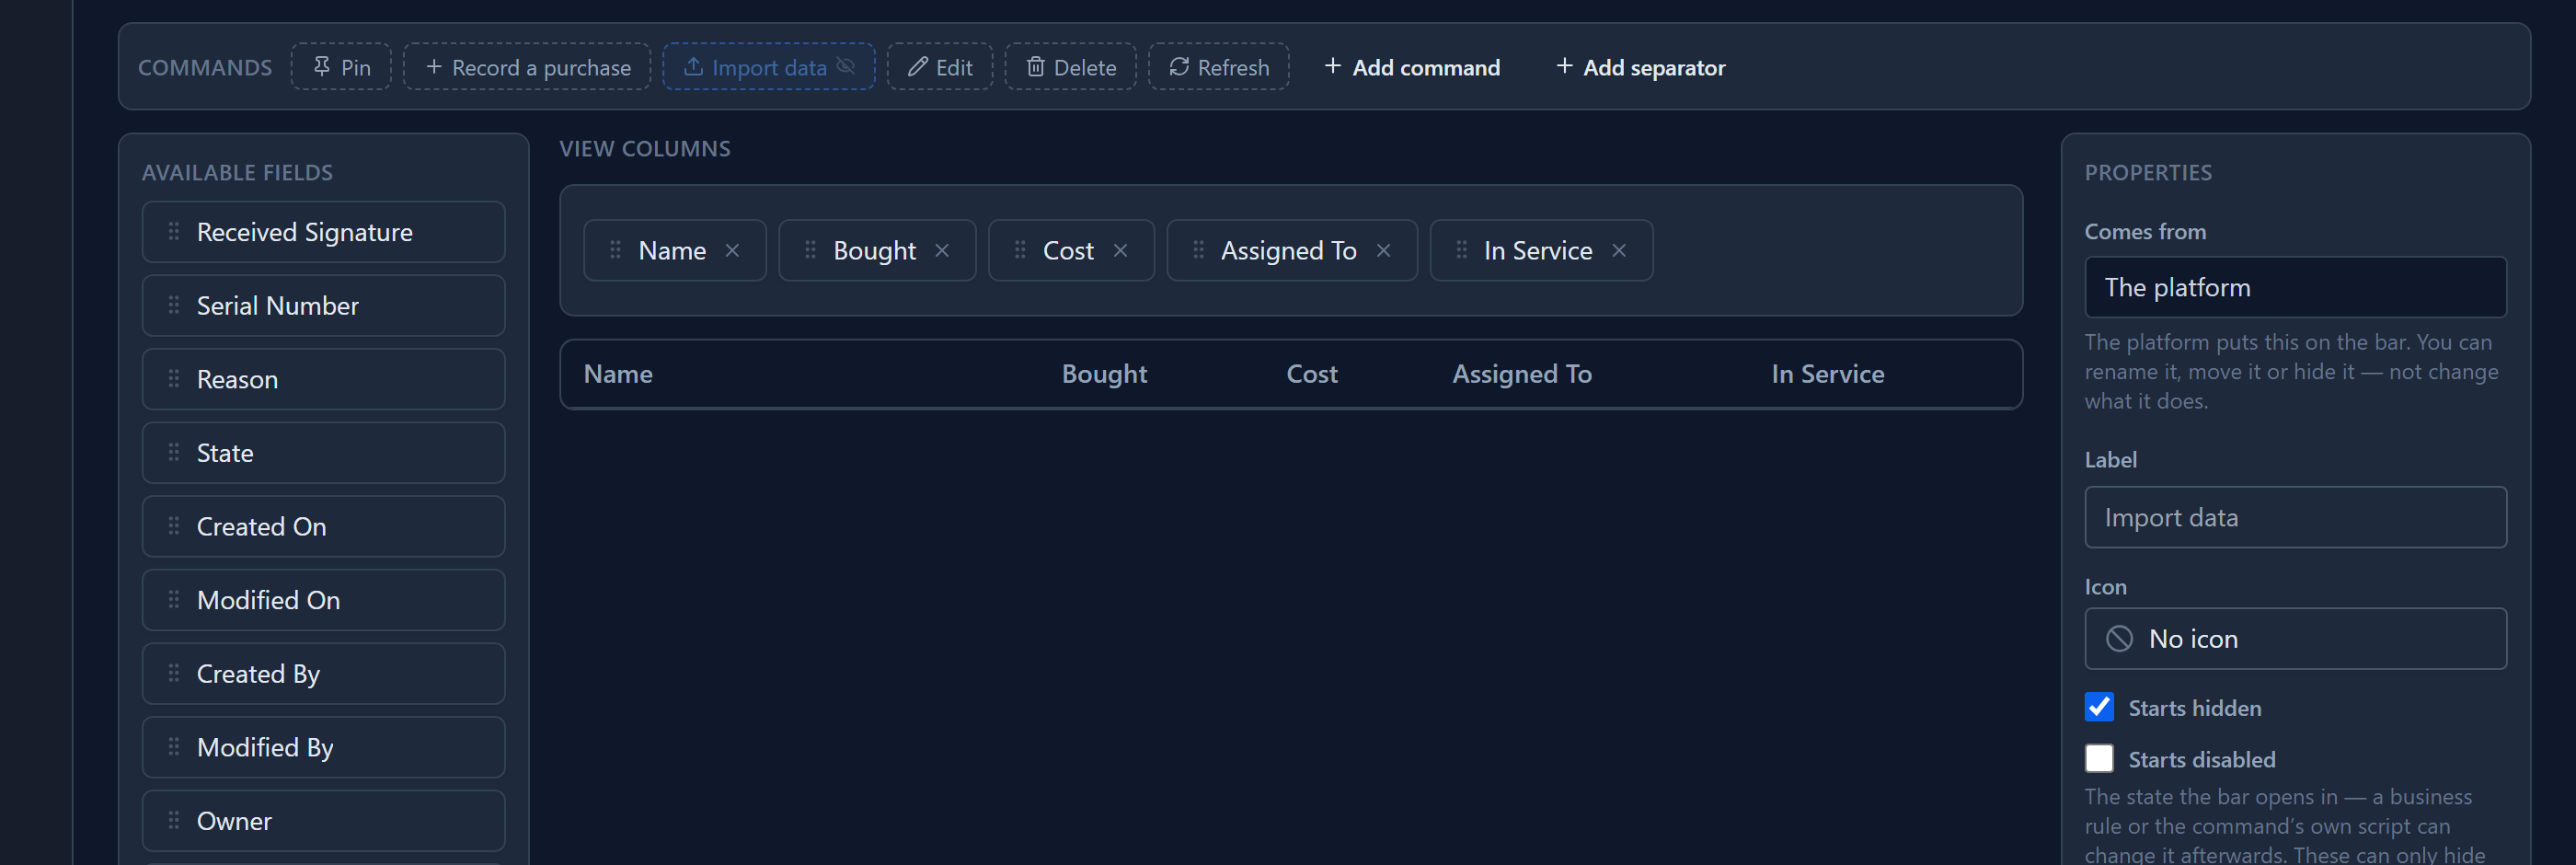Grab the drag handle of Assigned To chip
This screenshot has width=2576, height=865.
coord(1198,250)
